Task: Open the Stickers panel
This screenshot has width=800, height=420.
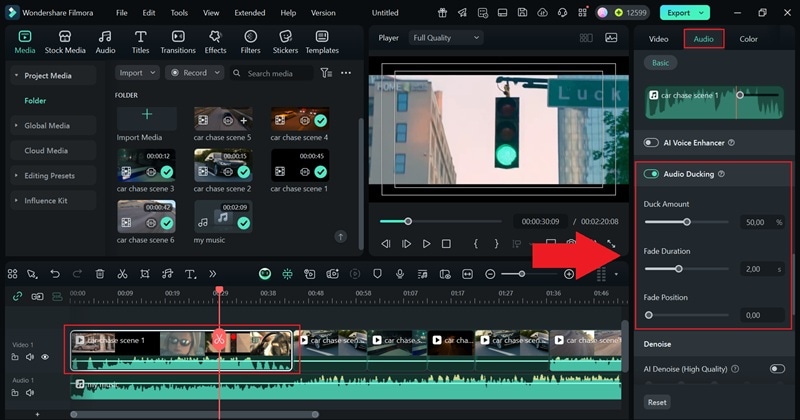Action: (285, 41)
